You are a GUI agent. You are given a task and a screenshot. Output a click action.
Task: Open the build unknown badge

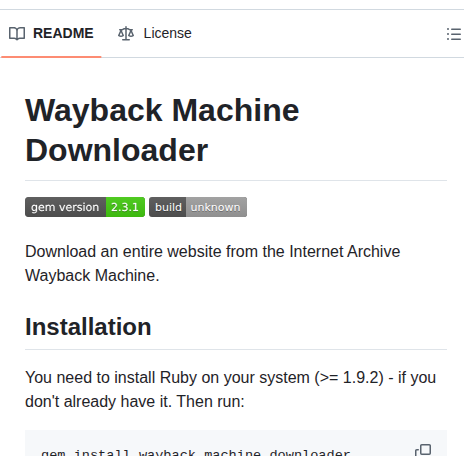pos(198,207)
